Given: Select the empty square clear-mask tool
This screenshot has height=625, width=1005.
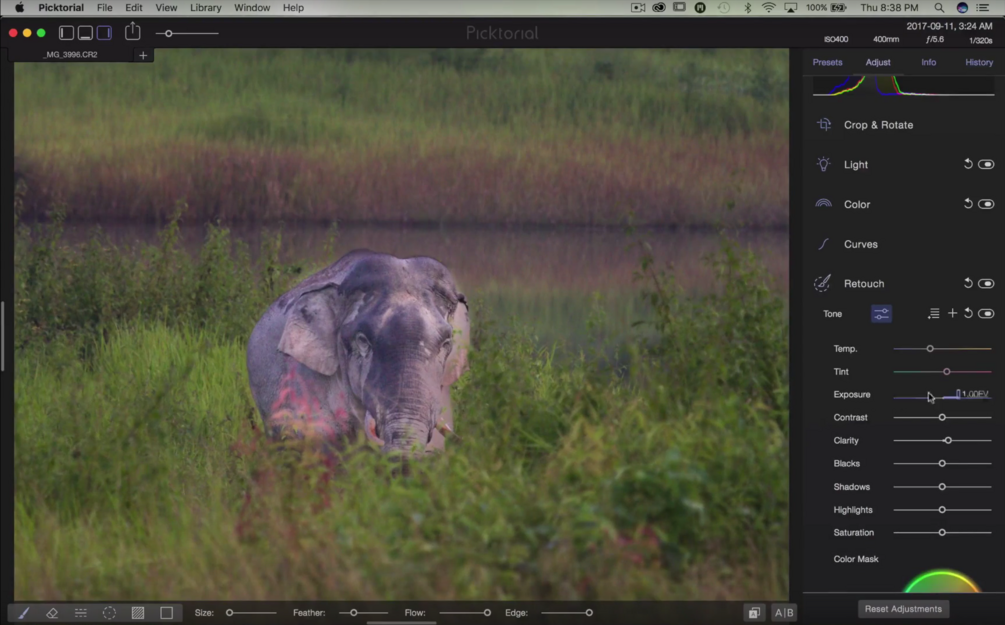Looking at the screenshot, I should (167, 613).
